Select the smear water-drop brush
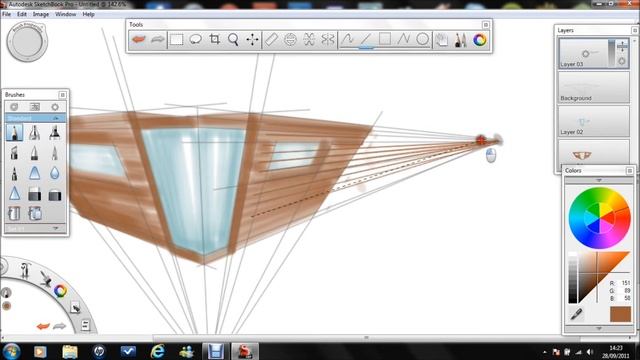The height and width of the screenshot is (360, 640). point(55,173)
